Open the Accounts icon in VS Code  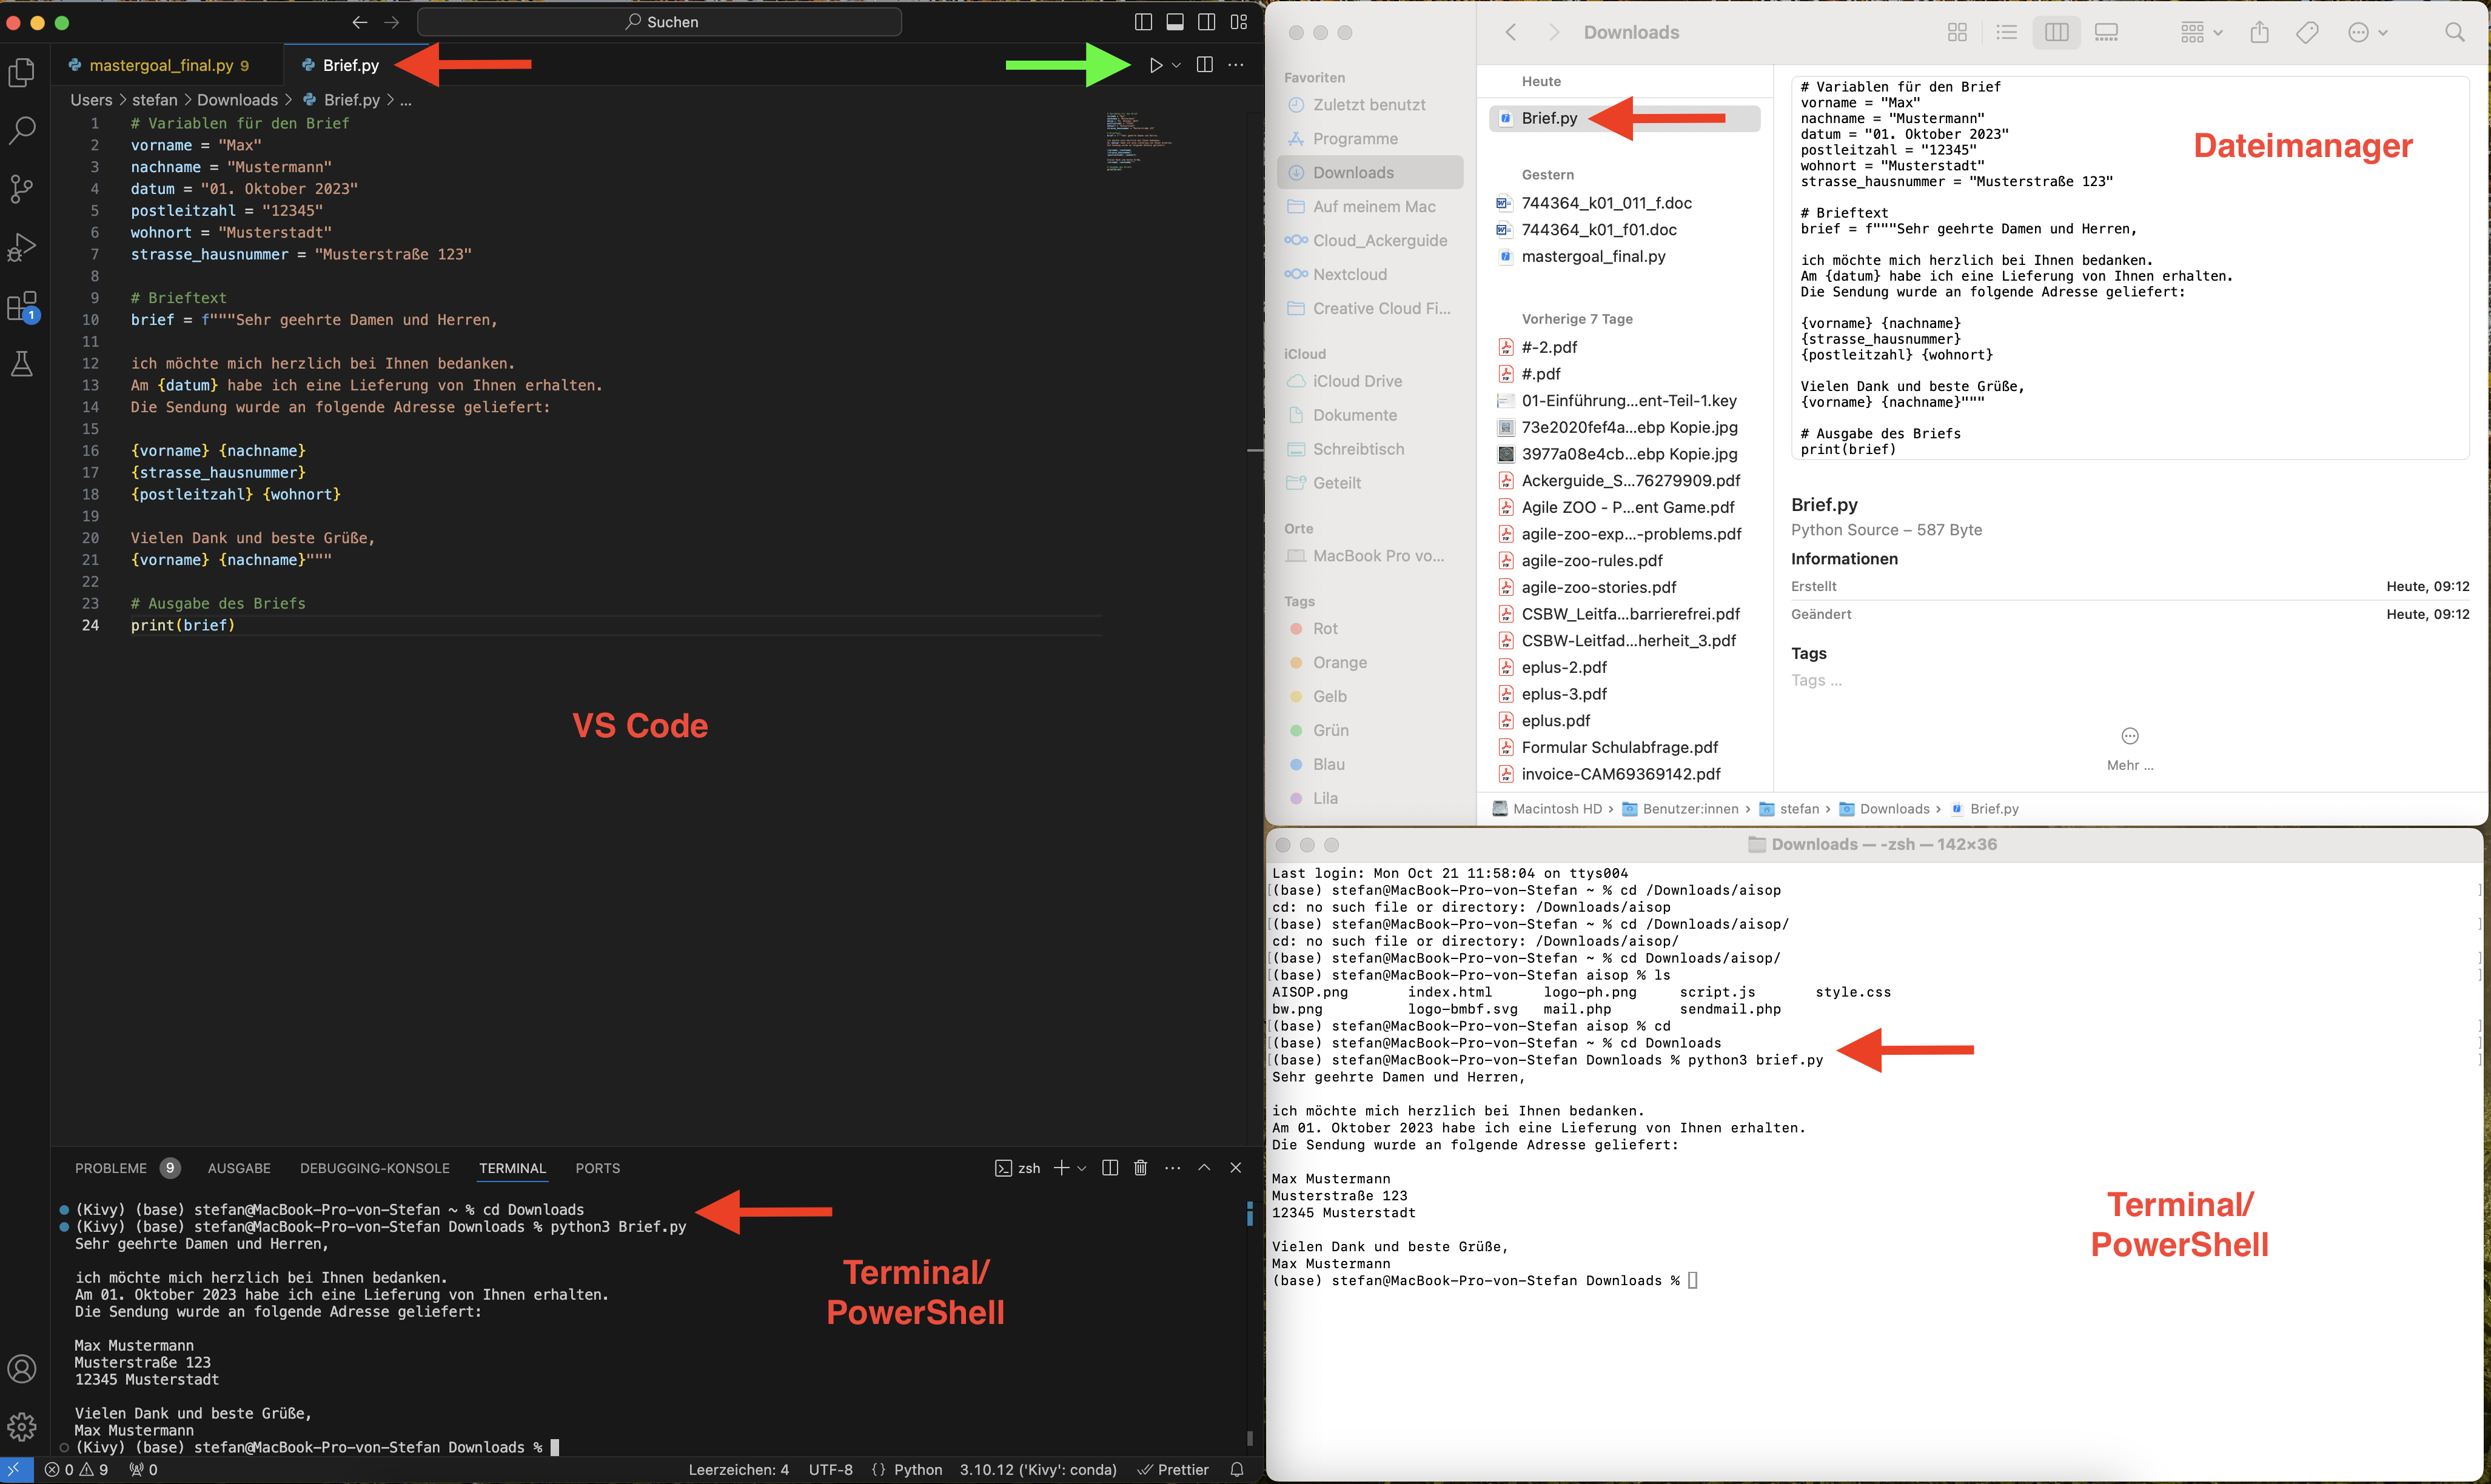[22, 1369]
